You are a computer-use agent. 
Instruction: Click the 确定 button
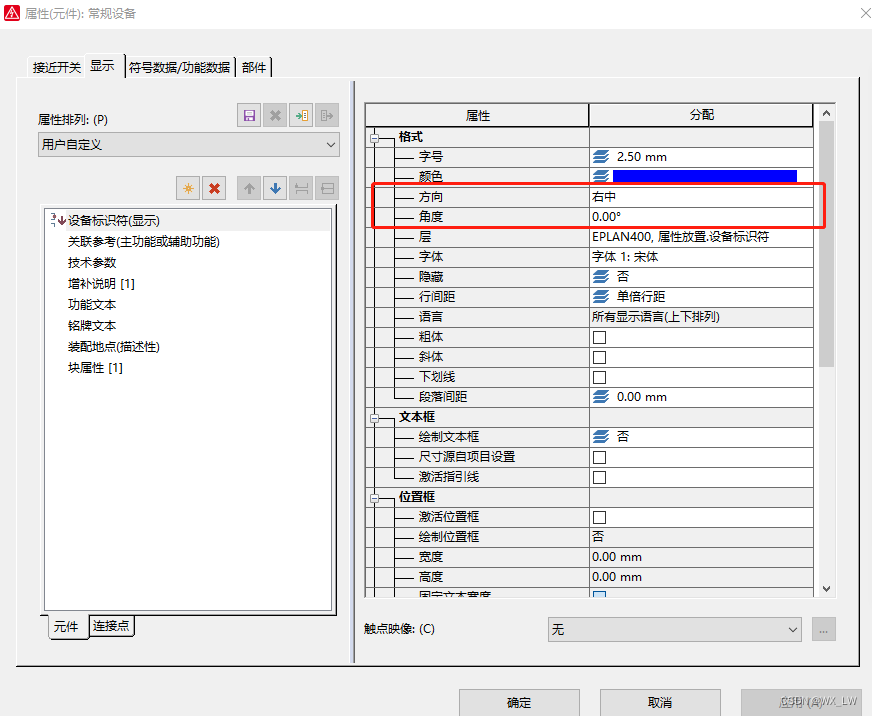coord(519,702)
